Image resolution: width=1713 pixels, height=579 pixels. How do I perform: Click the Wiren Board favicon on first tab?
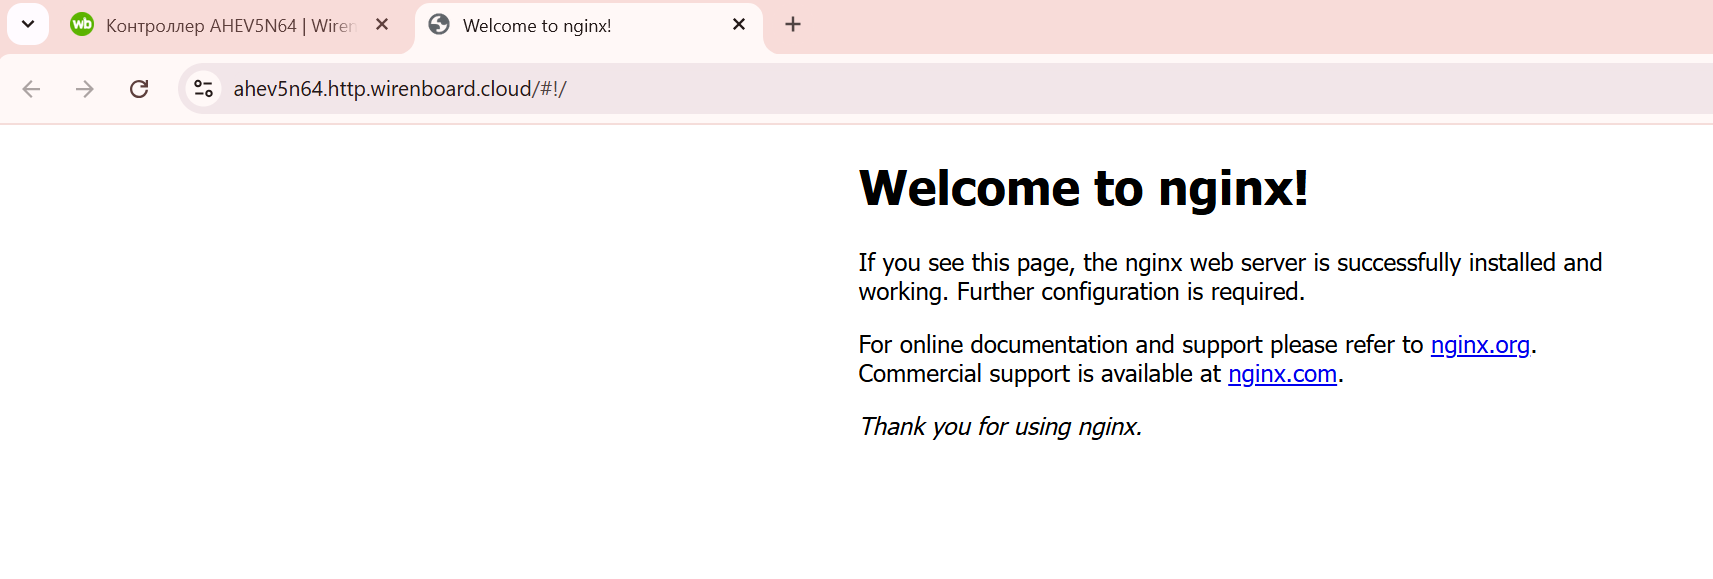(82, 24)
